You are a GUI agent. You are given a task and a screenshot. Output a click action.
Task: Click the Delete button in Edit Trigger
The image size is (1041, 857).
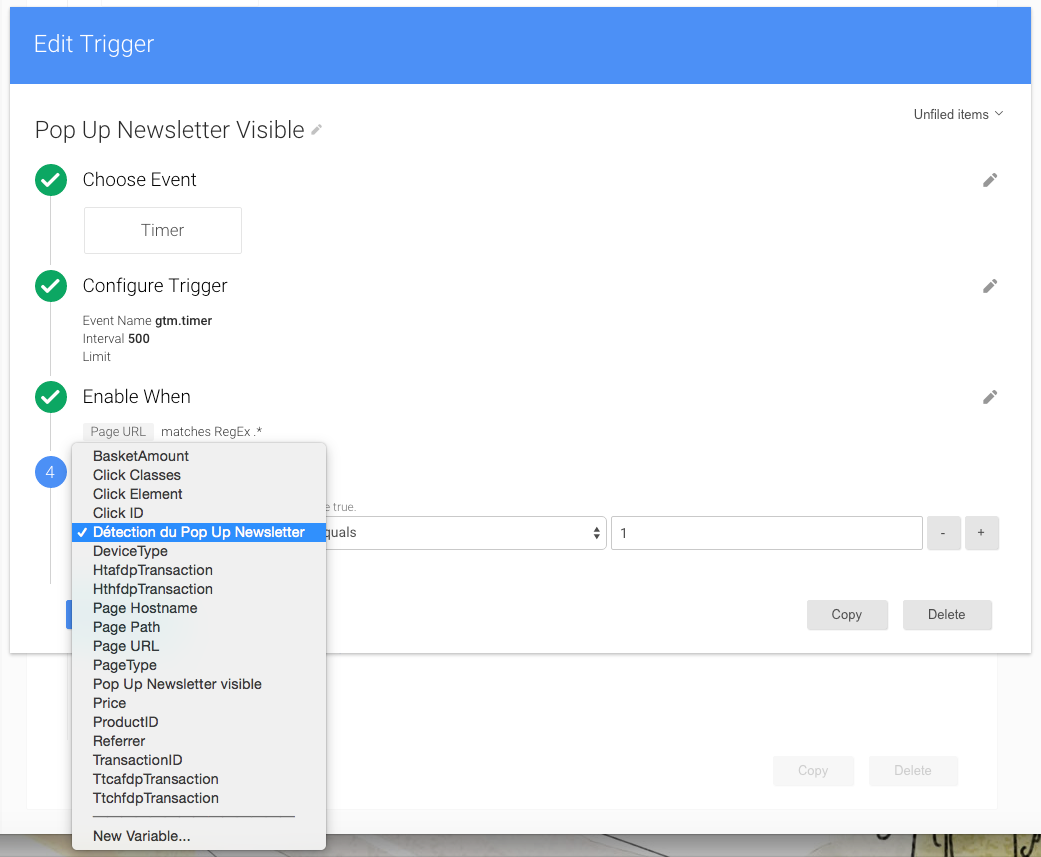(947, 615)
